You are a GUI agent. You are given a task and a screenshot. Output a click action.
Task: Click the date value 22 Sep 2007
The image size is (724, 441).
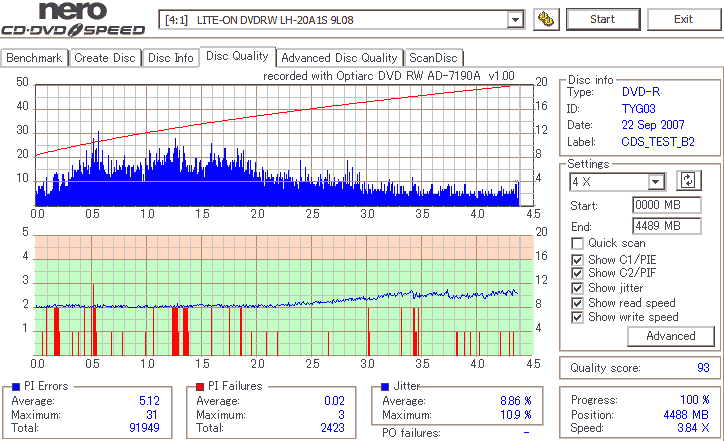(653, 125)
